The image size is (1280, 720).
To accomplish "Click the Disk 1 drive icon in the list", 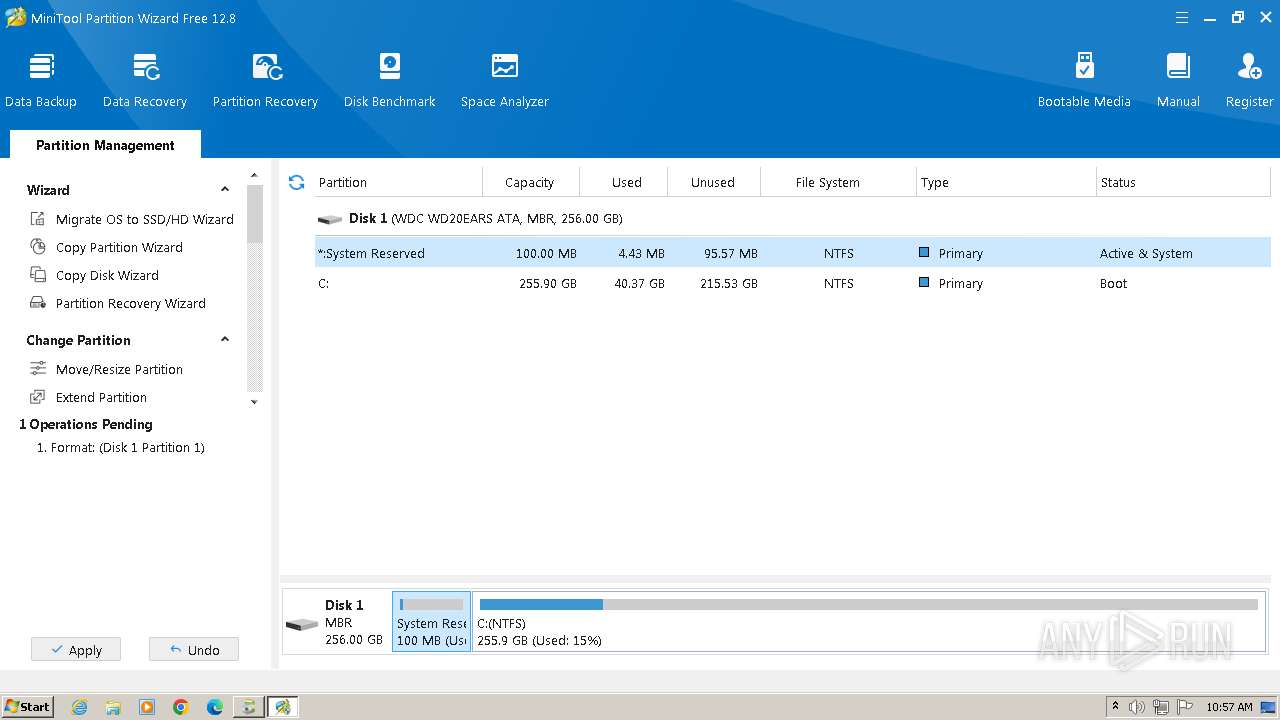I will [x=330, y=219].
